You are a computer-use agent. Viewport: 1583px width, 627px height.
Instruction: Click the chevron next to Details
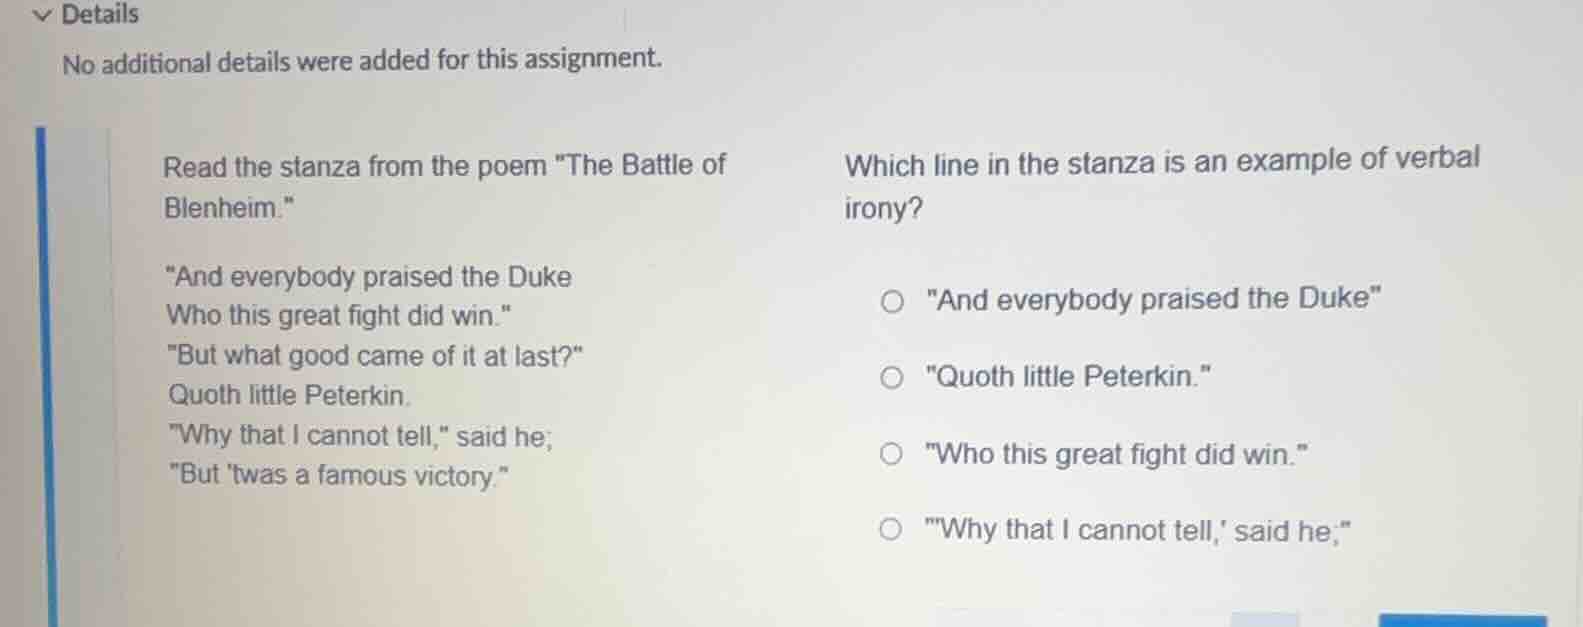point(40,12)
